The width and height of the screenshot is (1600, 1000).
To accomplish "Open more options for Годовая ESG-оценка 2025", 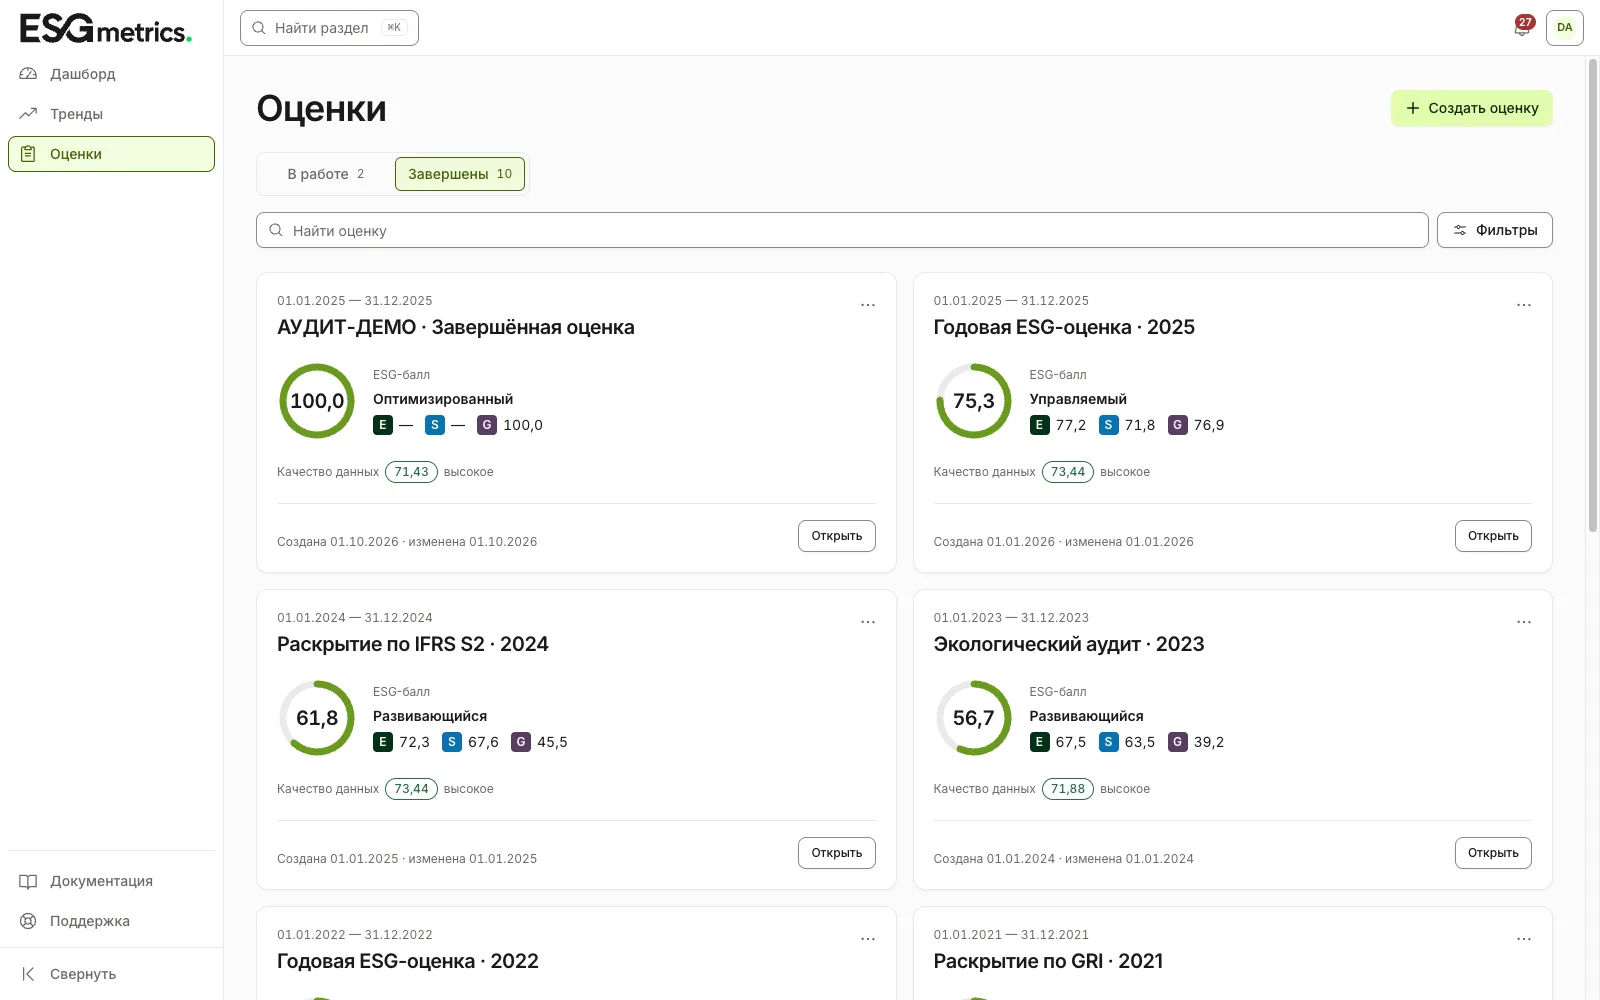I will [x=1524, y=305].
